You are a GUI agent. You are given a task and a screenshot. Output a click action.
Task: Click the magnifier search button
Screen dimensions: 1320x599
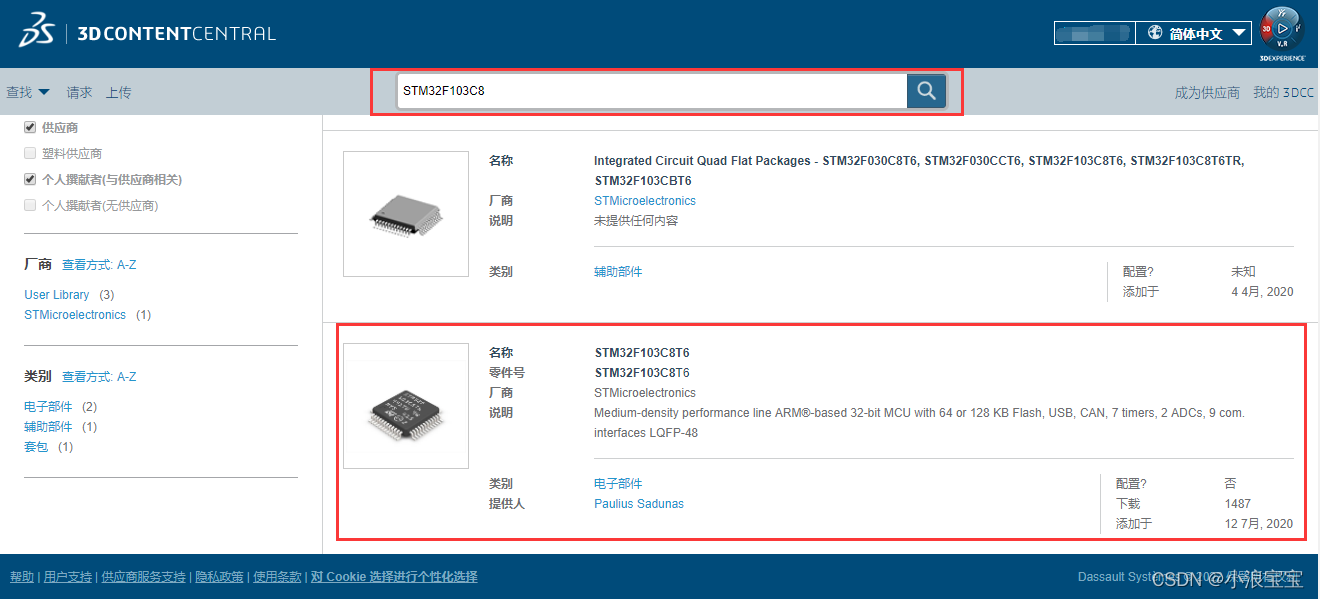point(926,91)
